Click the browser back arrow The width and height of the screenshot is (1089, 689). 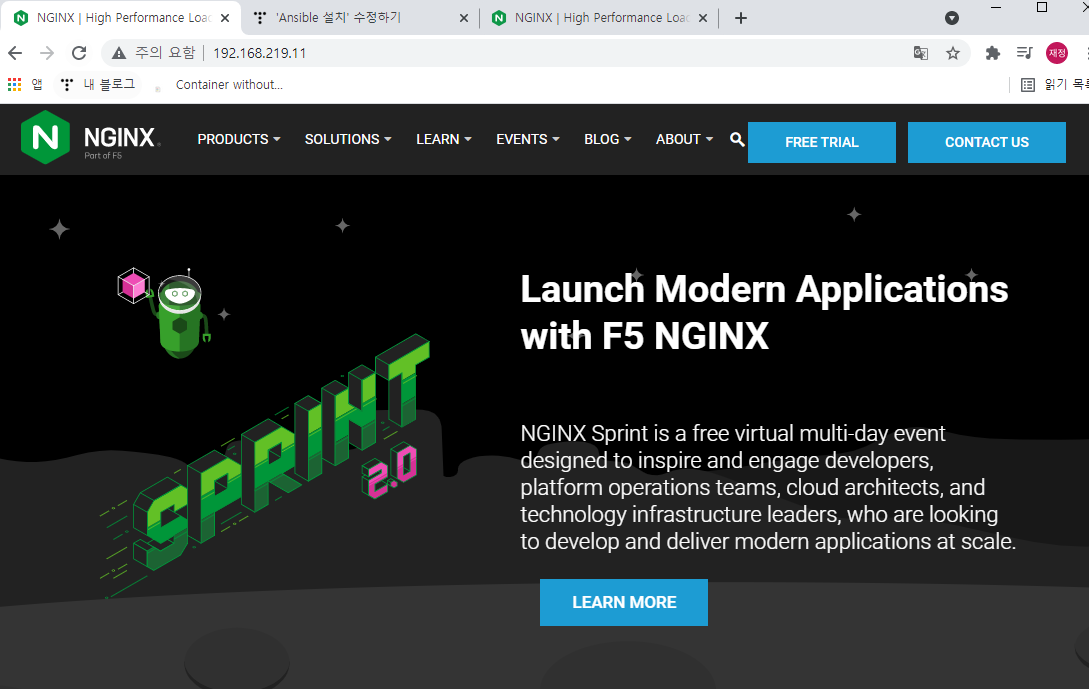click(15, 53)
